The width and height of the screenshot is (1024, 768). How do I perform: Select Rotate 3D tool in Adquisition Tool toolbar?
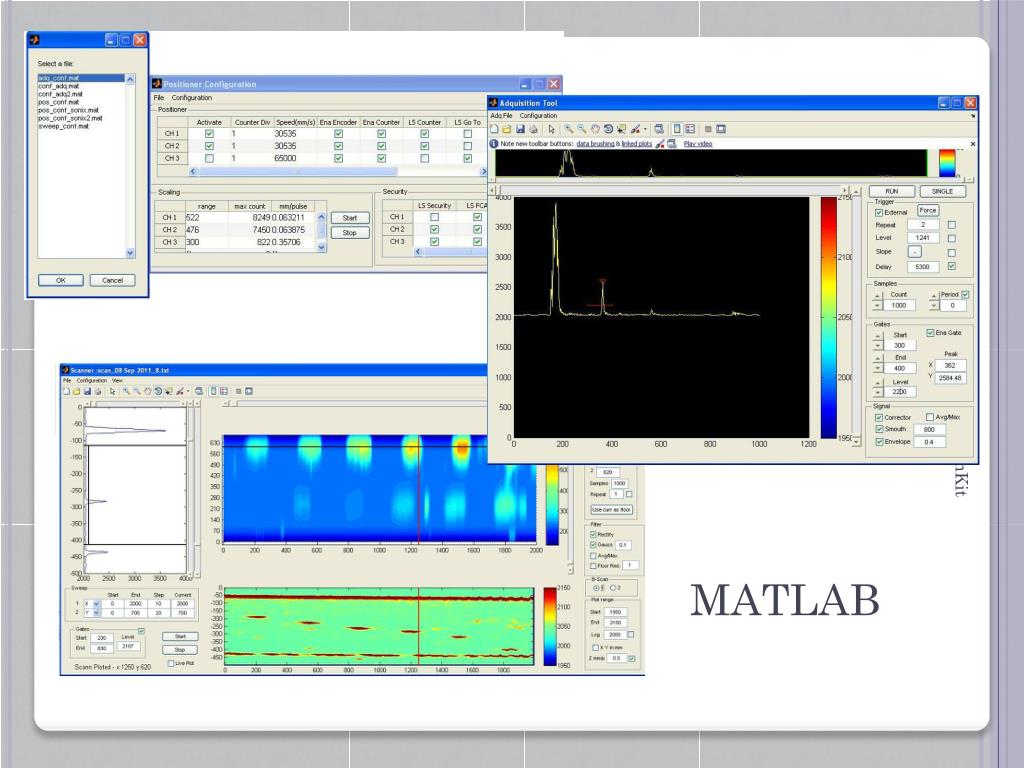[x=608, y=129]
